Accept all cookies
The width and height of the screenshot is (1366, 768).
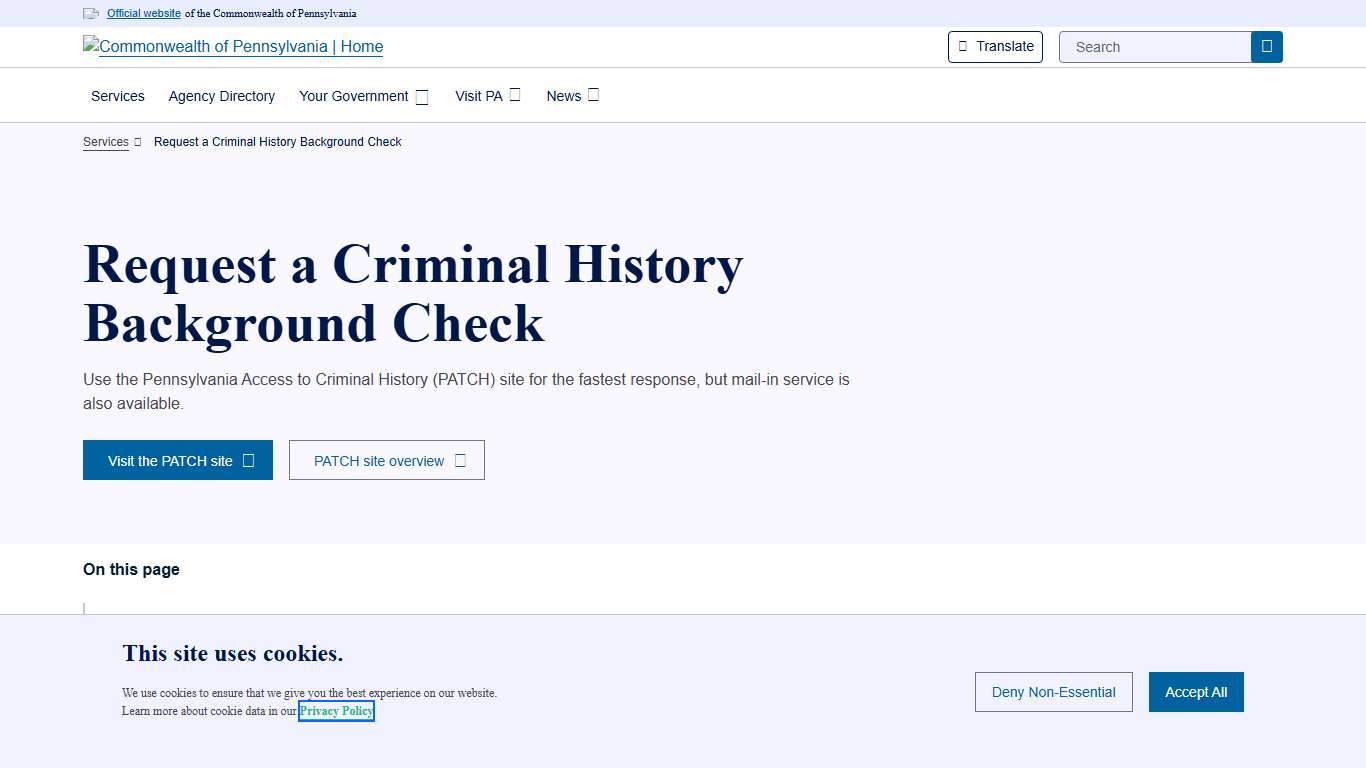pos(1196,692)
